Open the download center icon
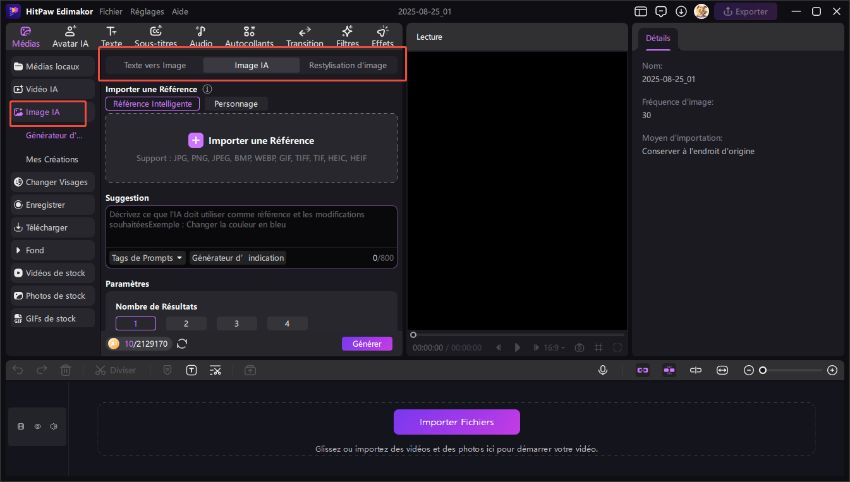Image resolution: width=850 pixels, height=482 pixels. [681, 11]
